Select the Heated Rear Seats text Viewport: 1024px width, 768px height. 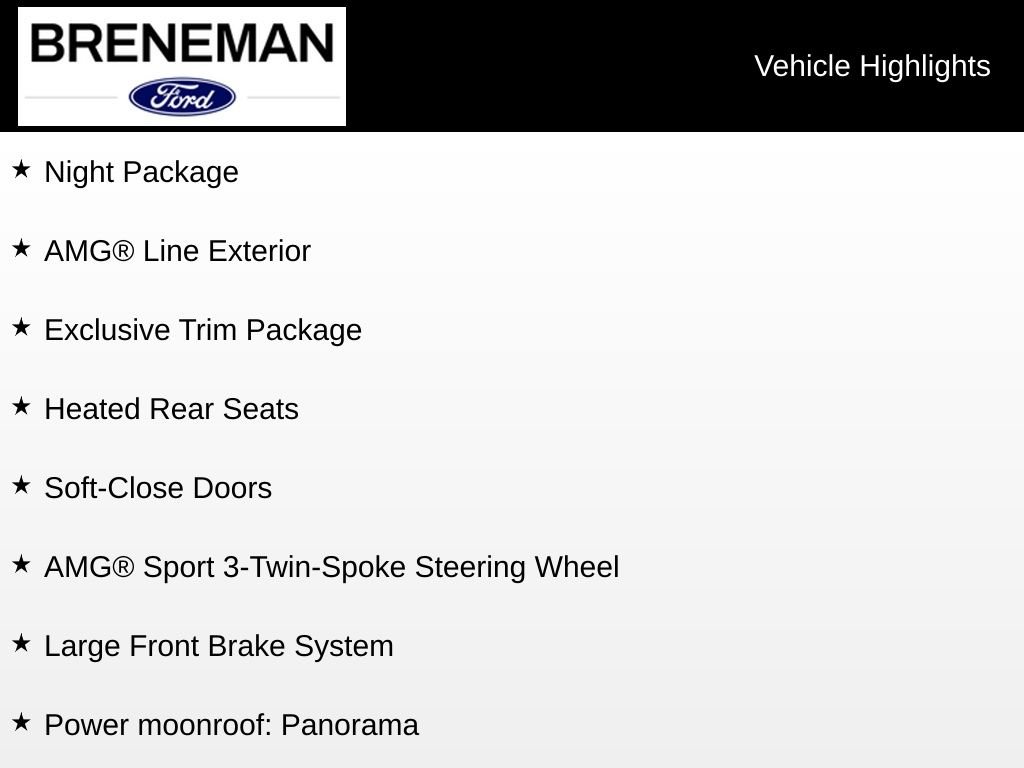172,409
